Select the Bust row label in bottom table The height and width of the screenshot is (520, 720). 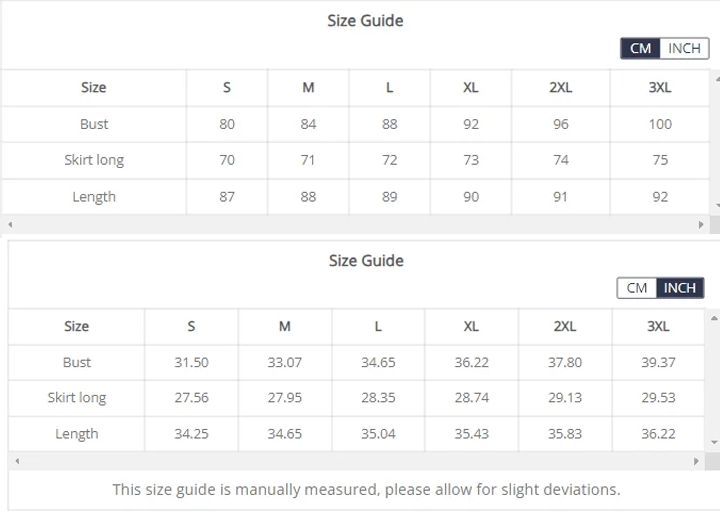coord(77,362)
